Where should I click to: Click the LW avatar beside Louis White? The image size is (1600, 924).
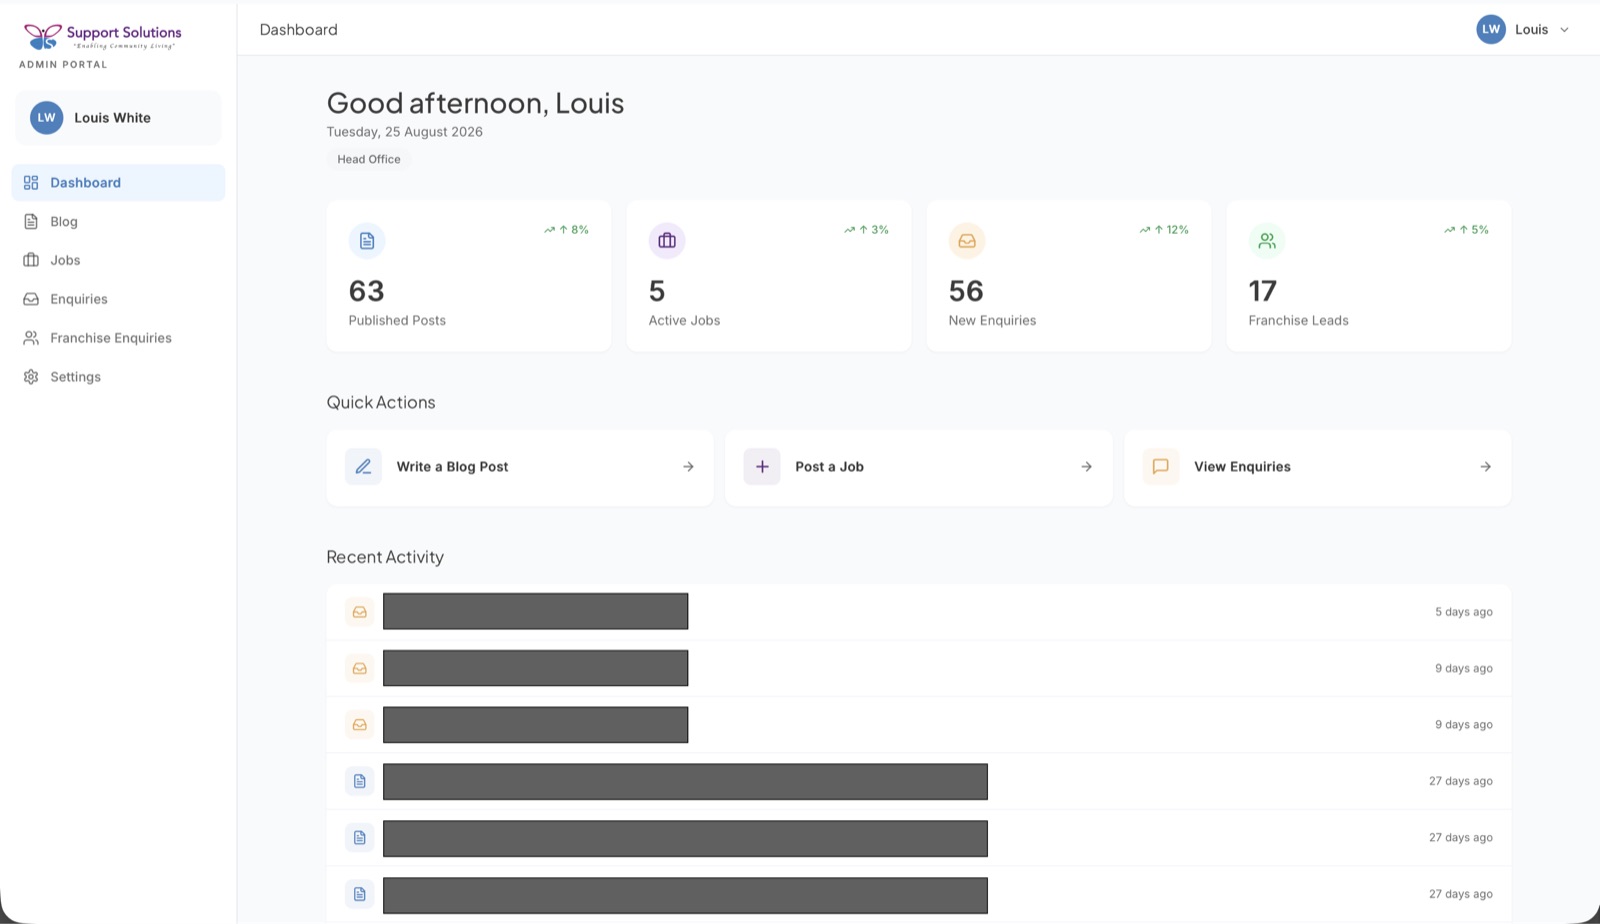47,118
